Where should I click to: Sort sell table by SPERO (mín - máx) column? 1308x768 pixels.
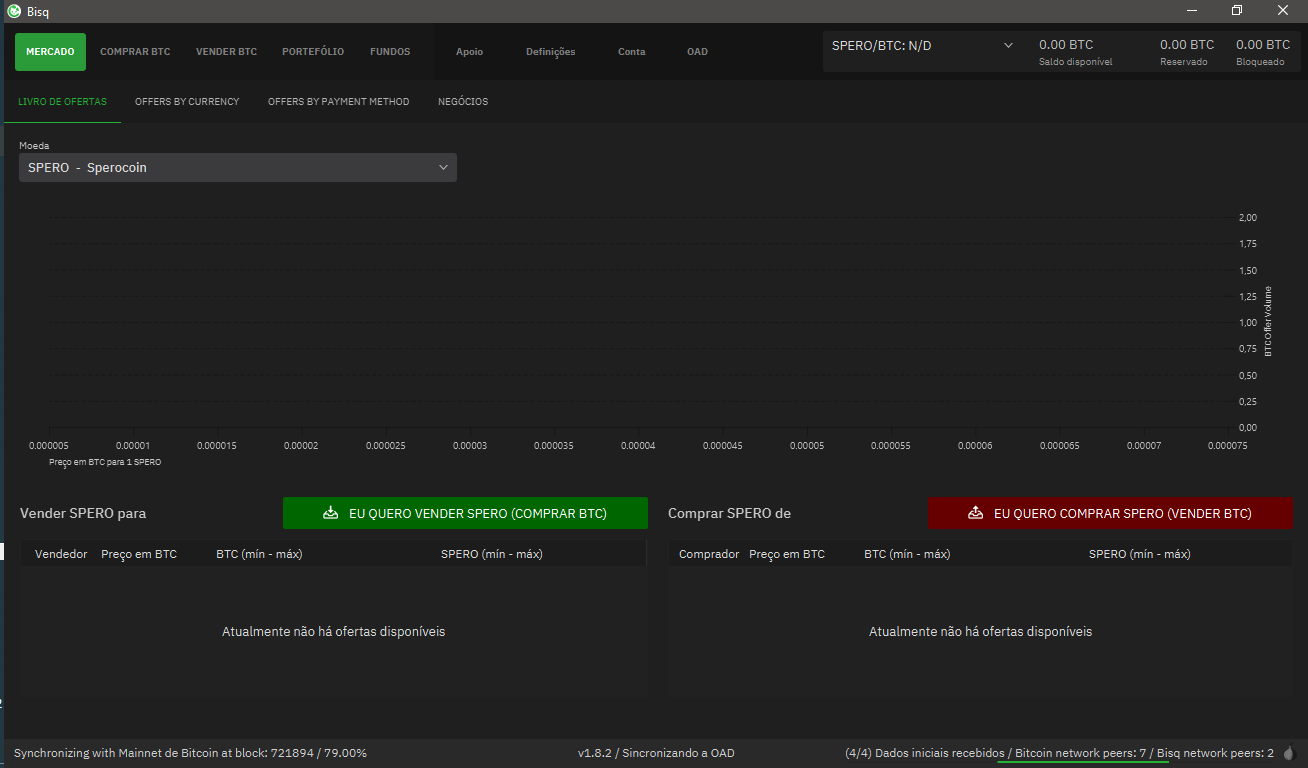[491, 554]
